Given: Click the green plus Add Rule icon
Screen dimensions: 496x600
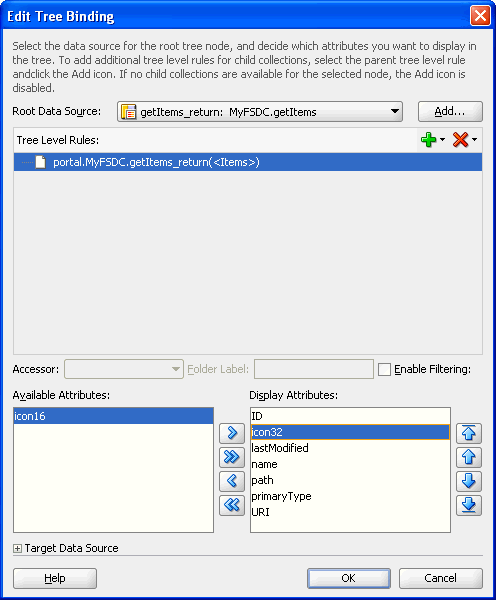Looking at the screenshot, I should (x=428, y=140).
